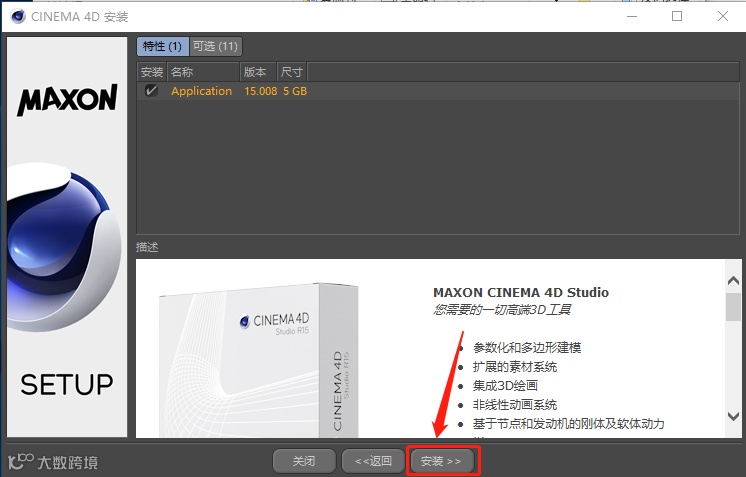This screenshot has width=746, height=477.
Task: Sort by the 名称 column header
Action: tap(203, 72)
